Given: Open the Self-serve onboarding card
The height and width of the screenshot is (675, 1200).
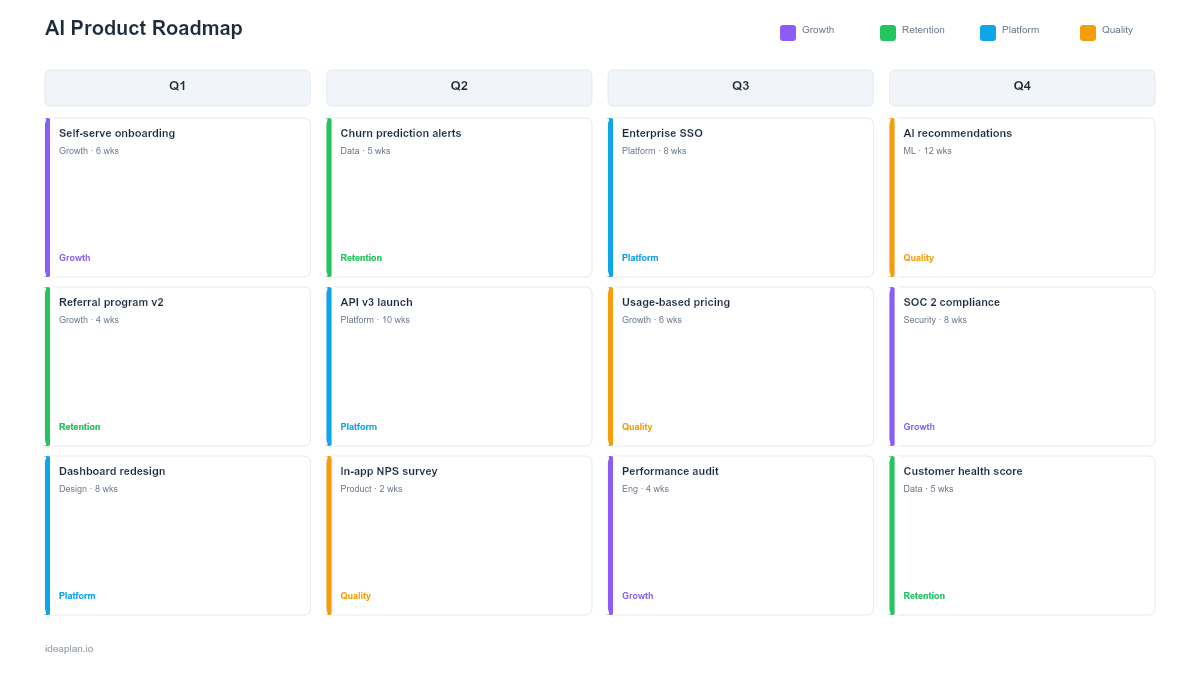Looking at the screenshot, I should pyautogui.click(x=177, y=196).
